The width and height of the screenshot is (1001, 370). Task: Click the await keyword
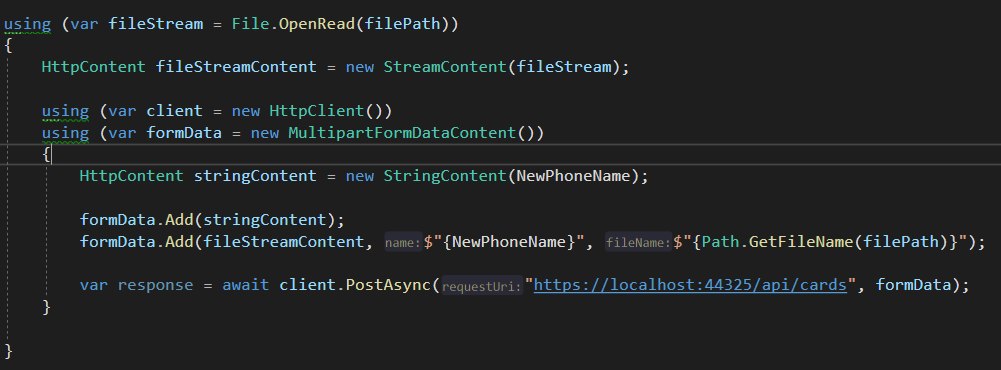pyautogui.click(x=246, y=285)
